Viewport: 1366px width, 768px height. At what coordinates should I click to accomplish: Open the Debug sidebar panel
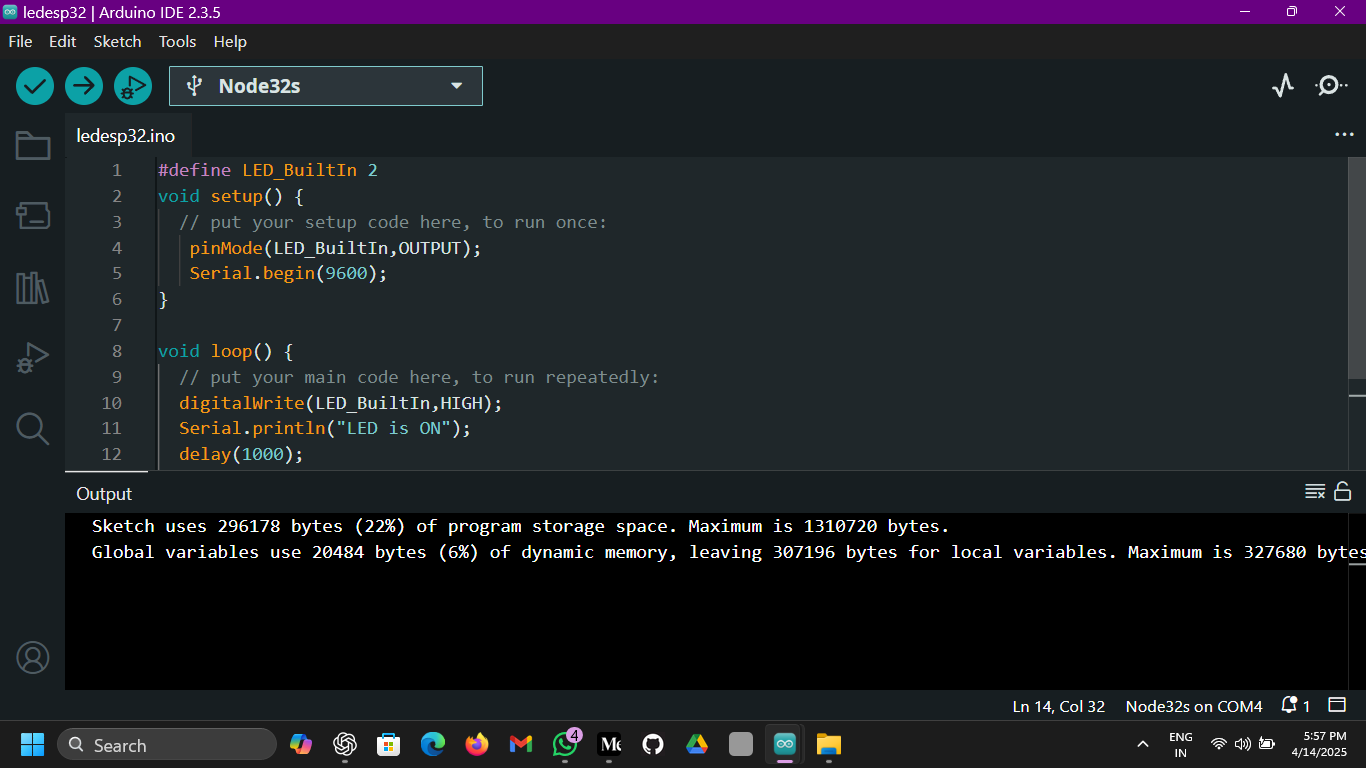(x=32, y=358)
